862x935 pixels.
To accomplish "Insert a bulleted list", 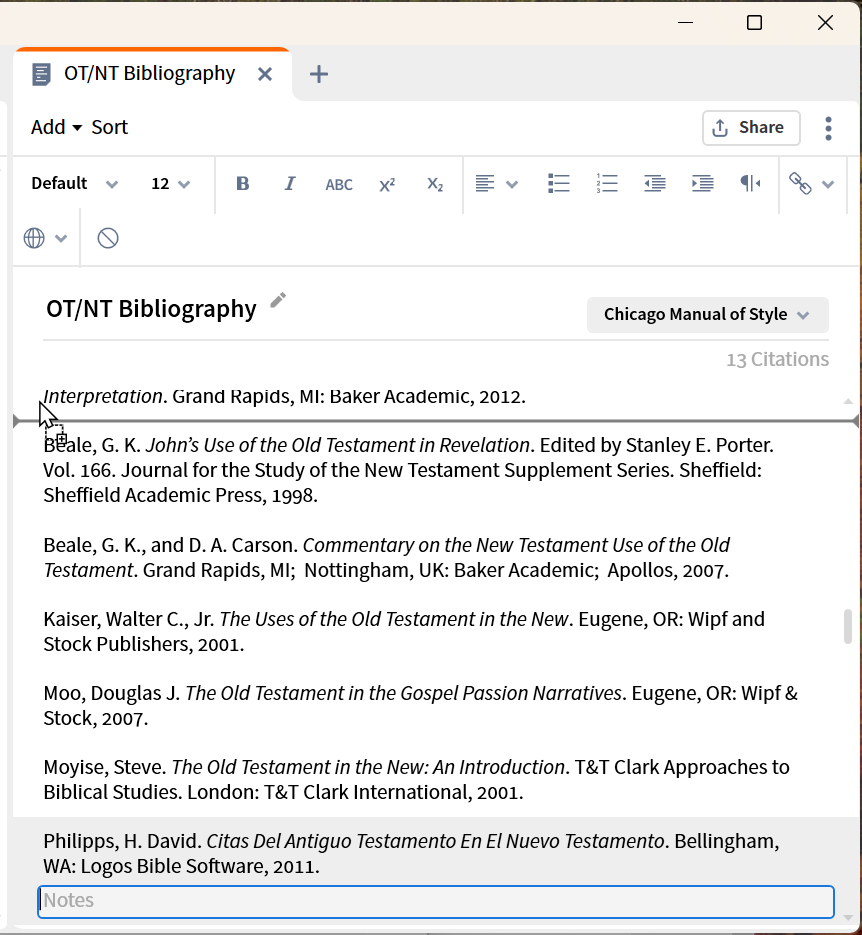I will coord(559,184).
